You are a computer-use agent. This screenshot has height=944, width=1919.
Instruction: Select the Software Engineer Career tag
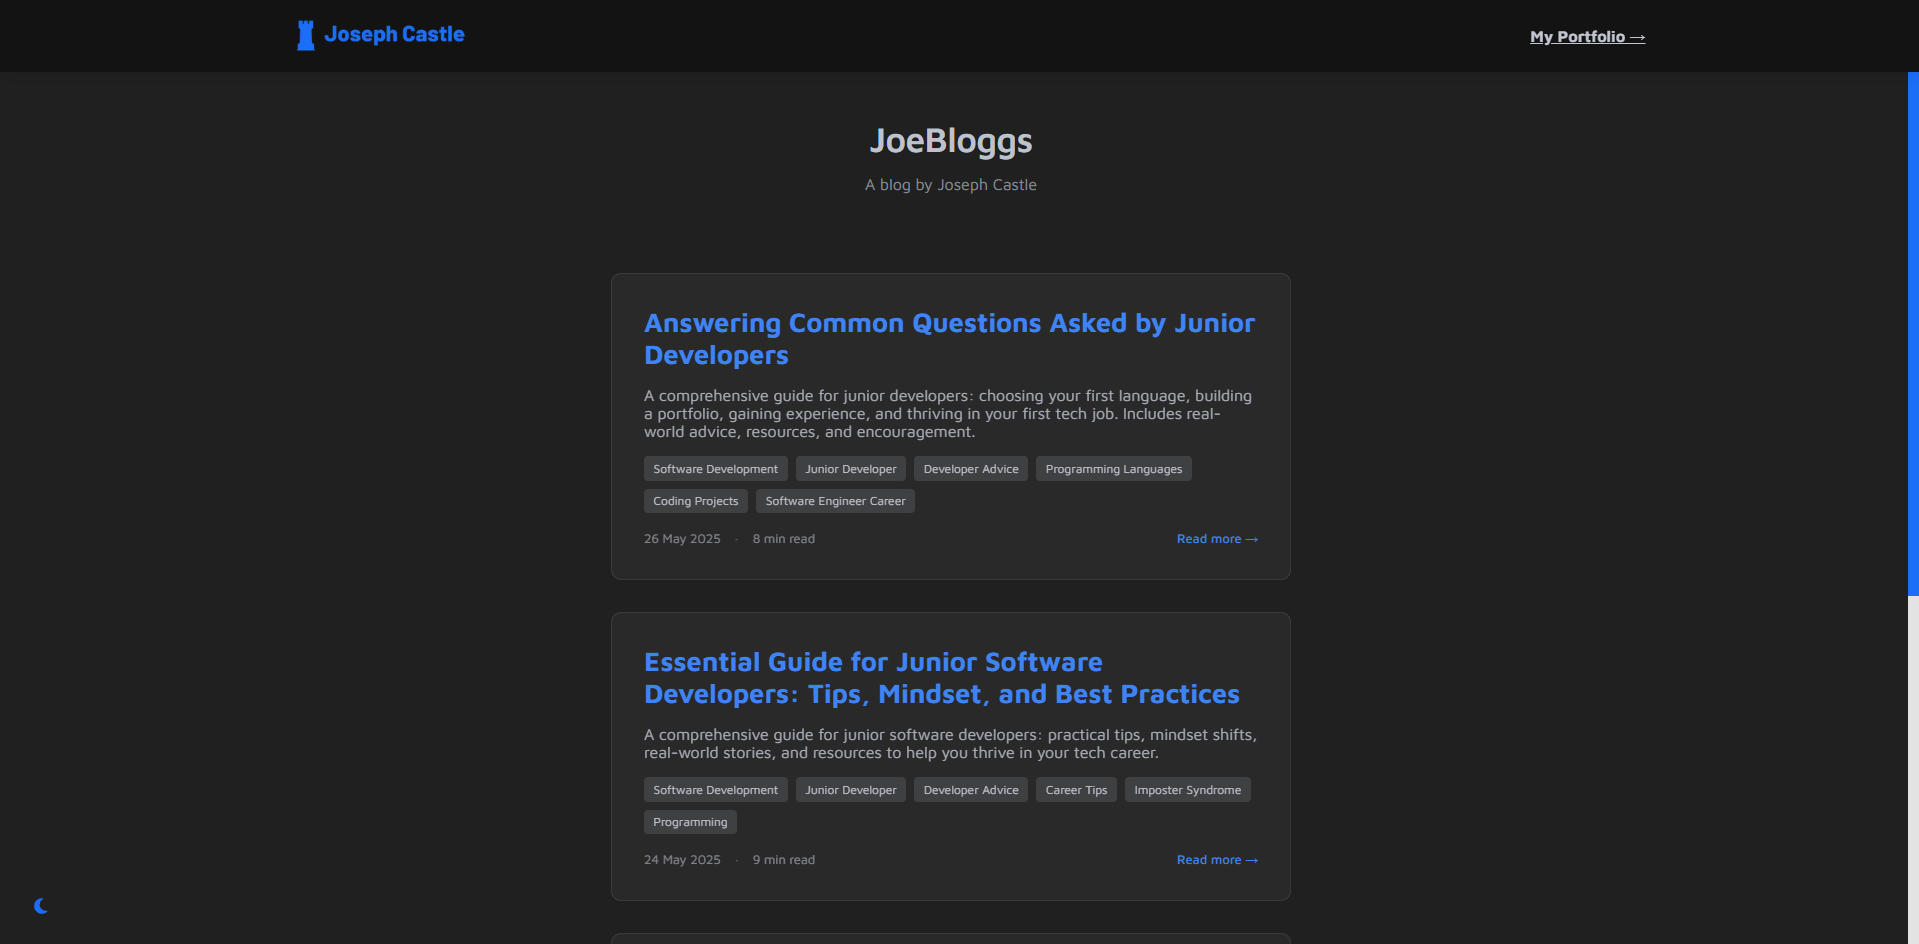pyautogui.click(x=835, y=500)
